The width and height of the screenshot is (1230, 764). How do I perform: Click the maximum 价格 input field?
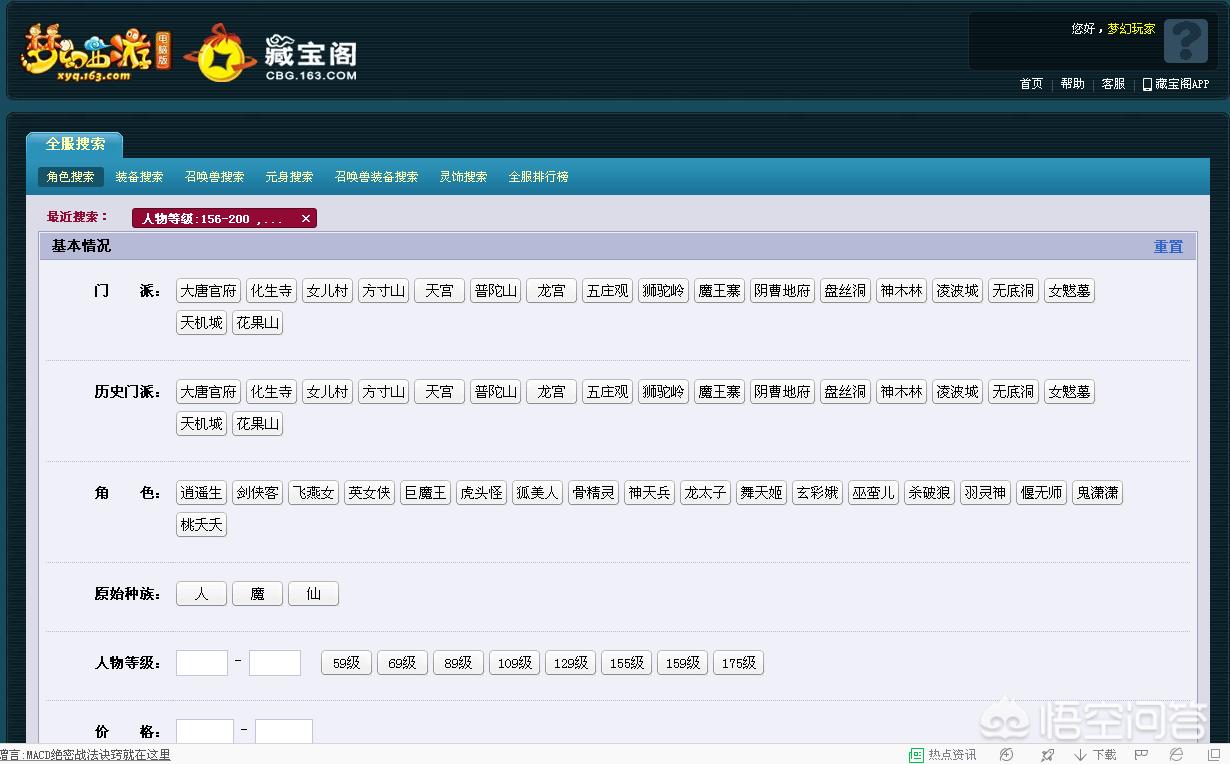(x=284, y=732)
